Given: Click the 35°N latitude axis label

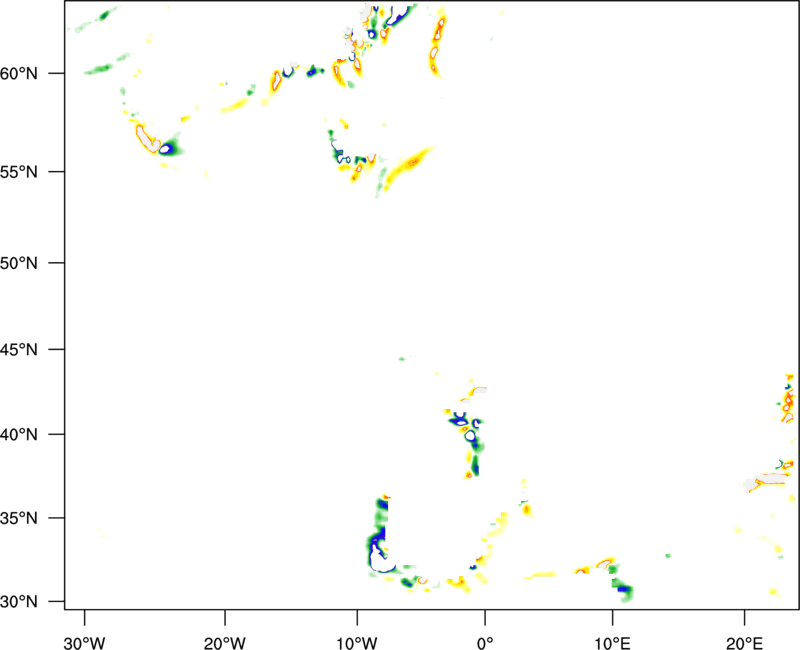Looking at the screenshot, I should point(19,518).
